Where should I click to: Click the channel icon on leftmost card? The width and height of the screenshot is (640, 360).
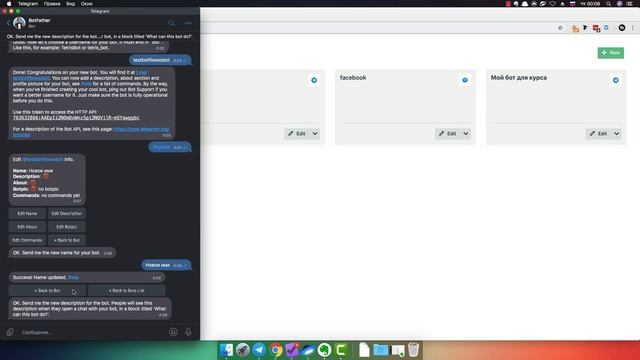tap(314, 80)
